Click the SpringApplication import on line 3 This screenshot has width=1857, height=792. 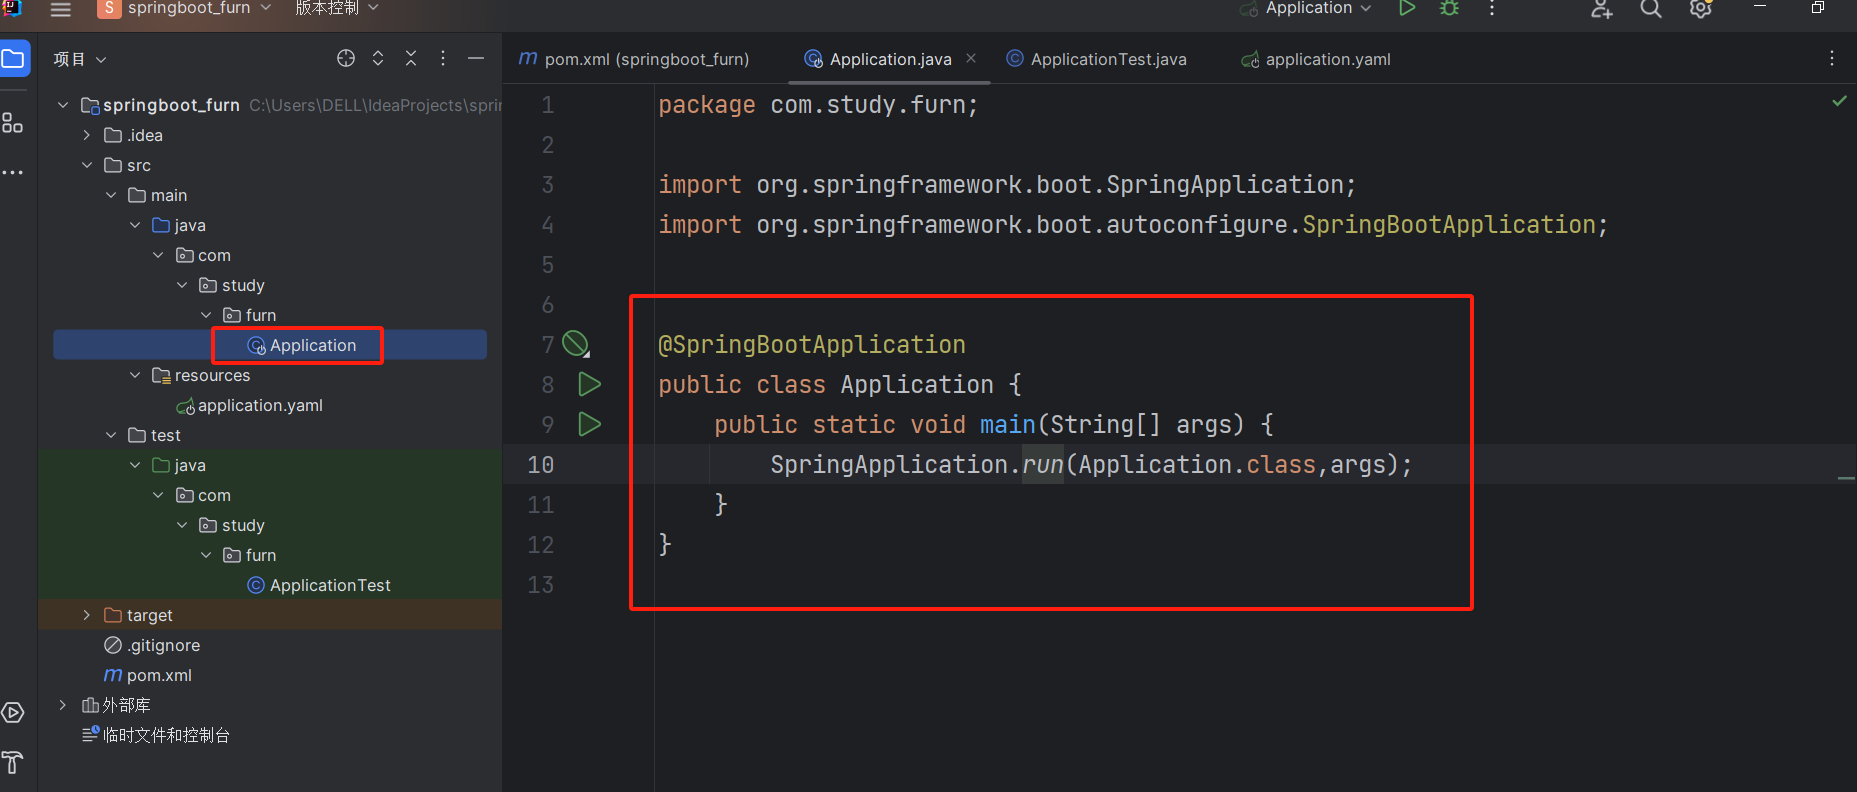click(x=1007, y=185)
